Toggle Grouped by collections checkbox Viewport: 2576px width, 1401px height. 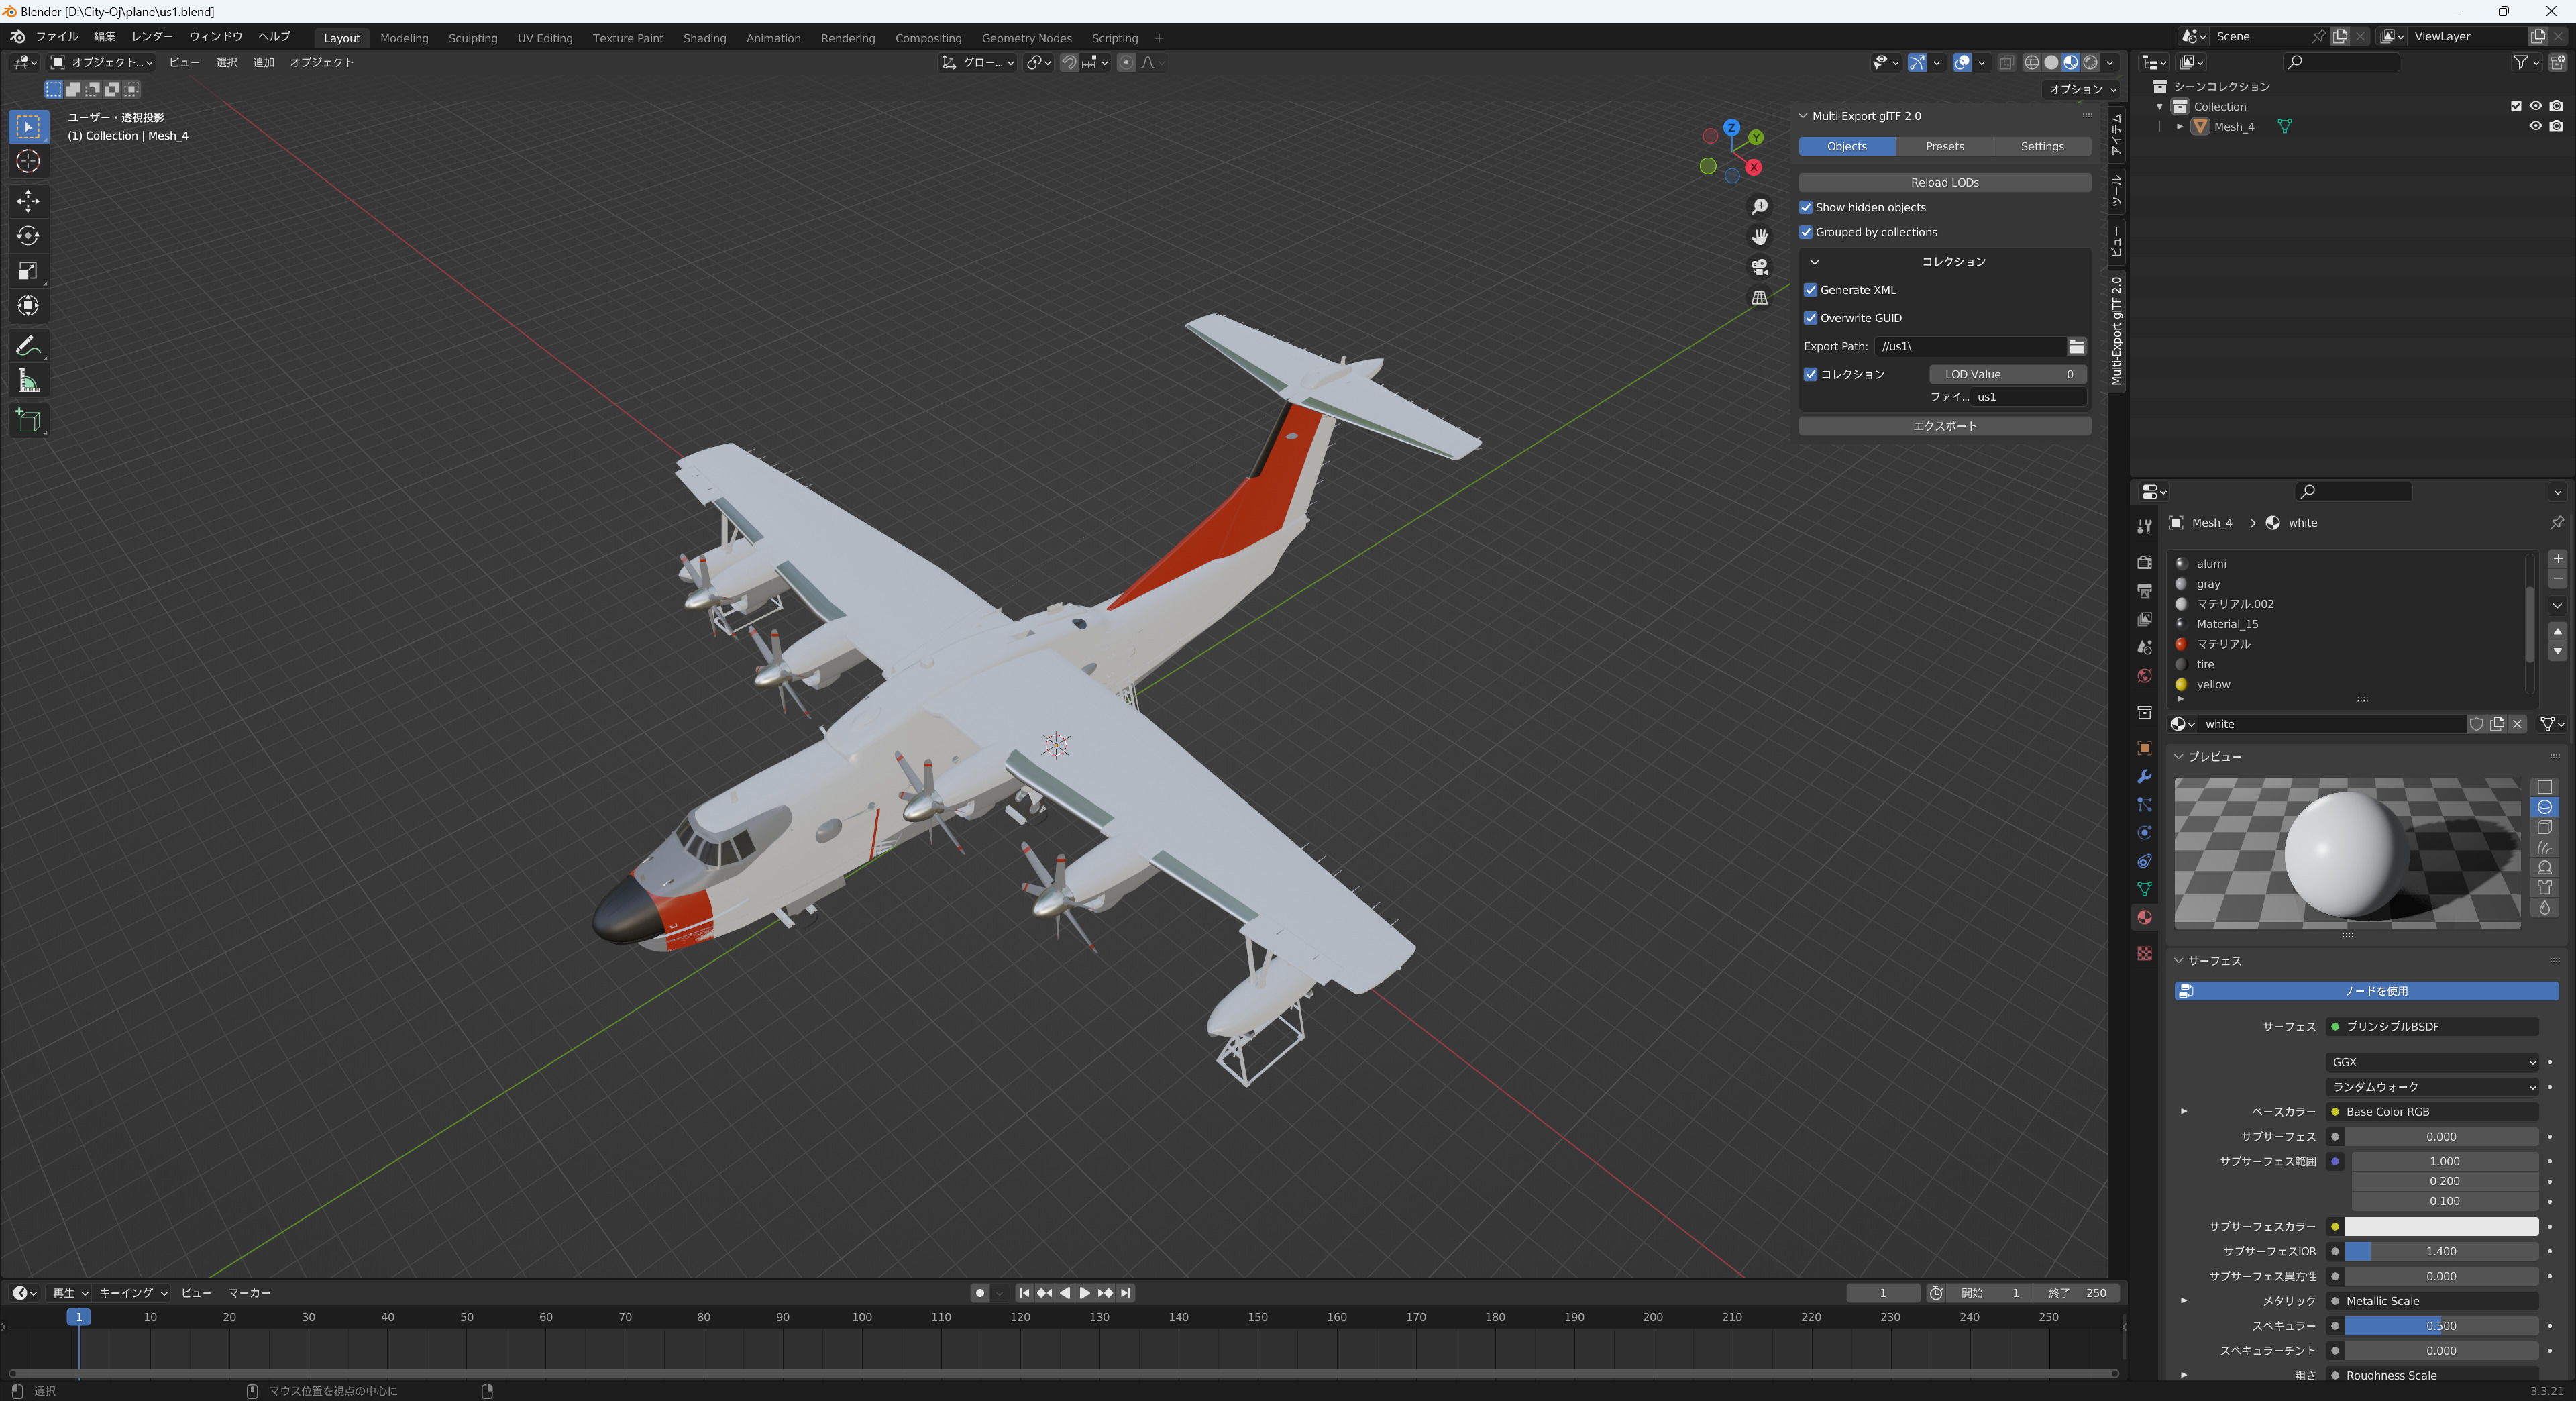point(1806,232)
